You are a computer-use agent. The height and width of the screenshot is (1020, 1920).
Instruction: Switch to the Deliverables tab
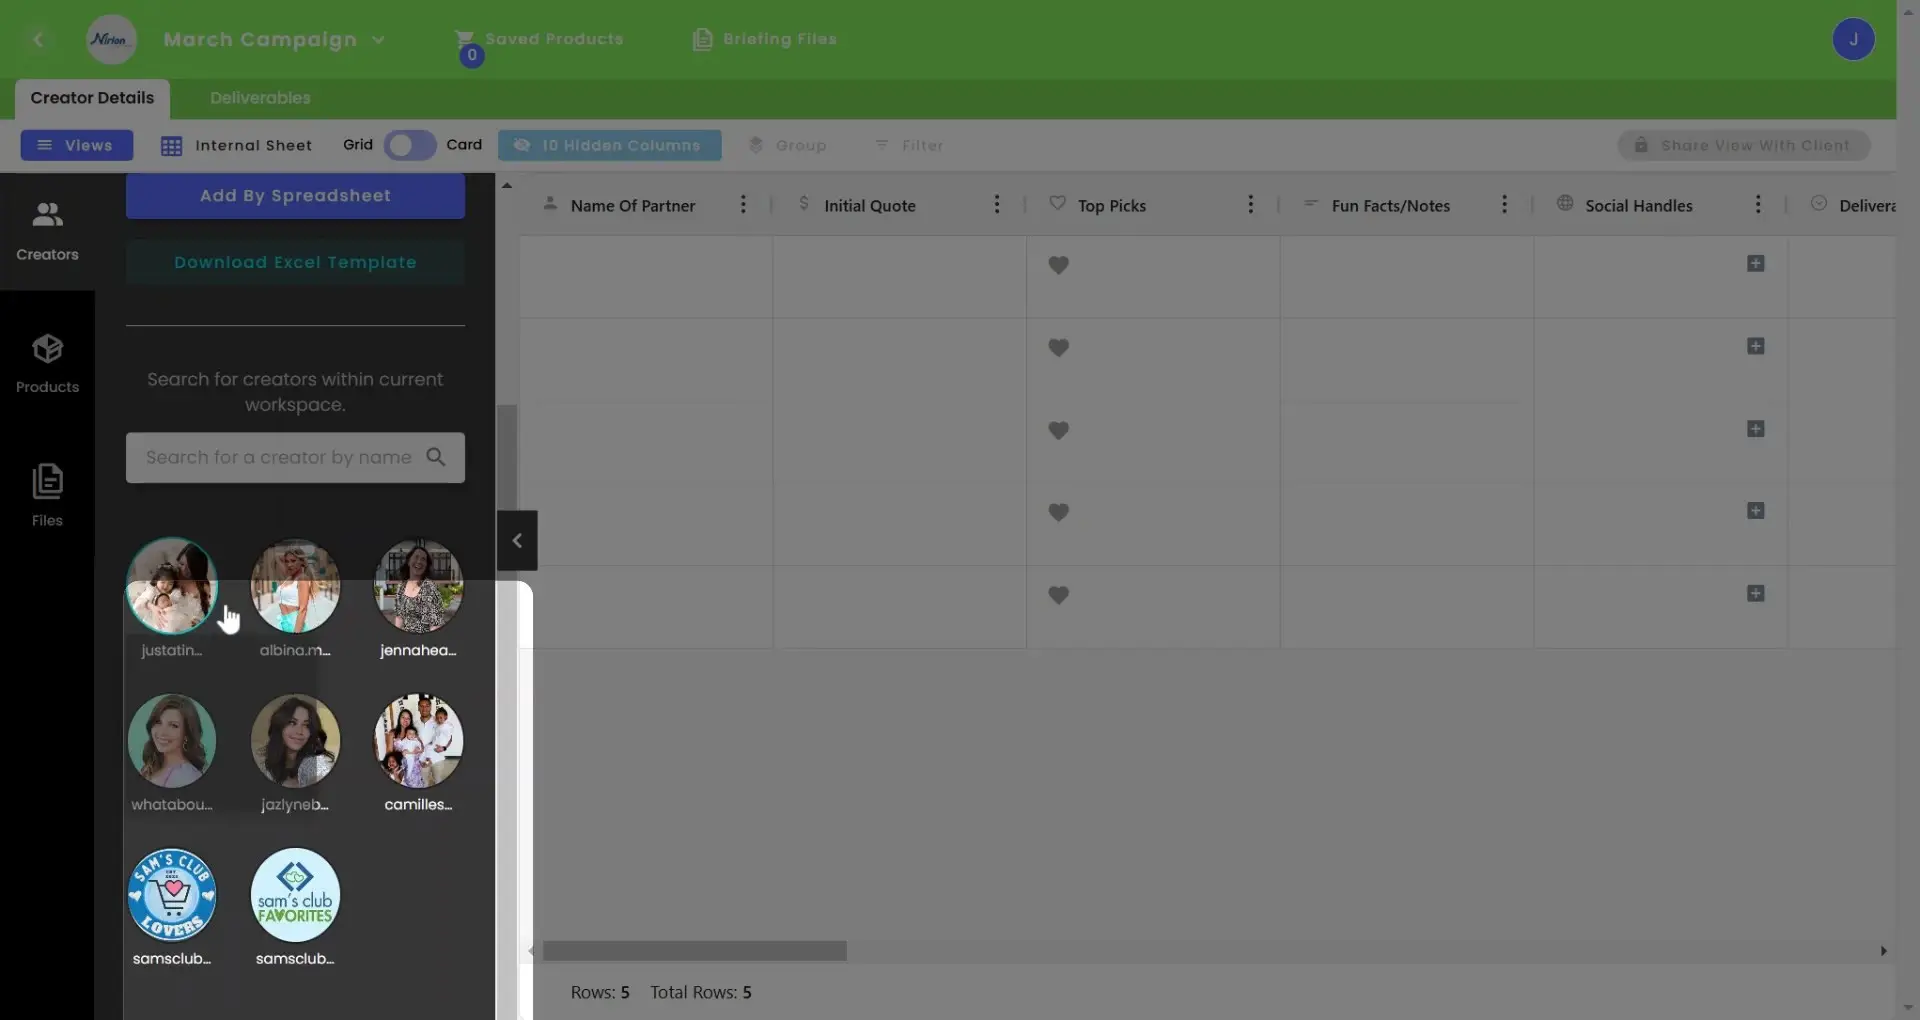pyautogui.click(x=258, y=97)
